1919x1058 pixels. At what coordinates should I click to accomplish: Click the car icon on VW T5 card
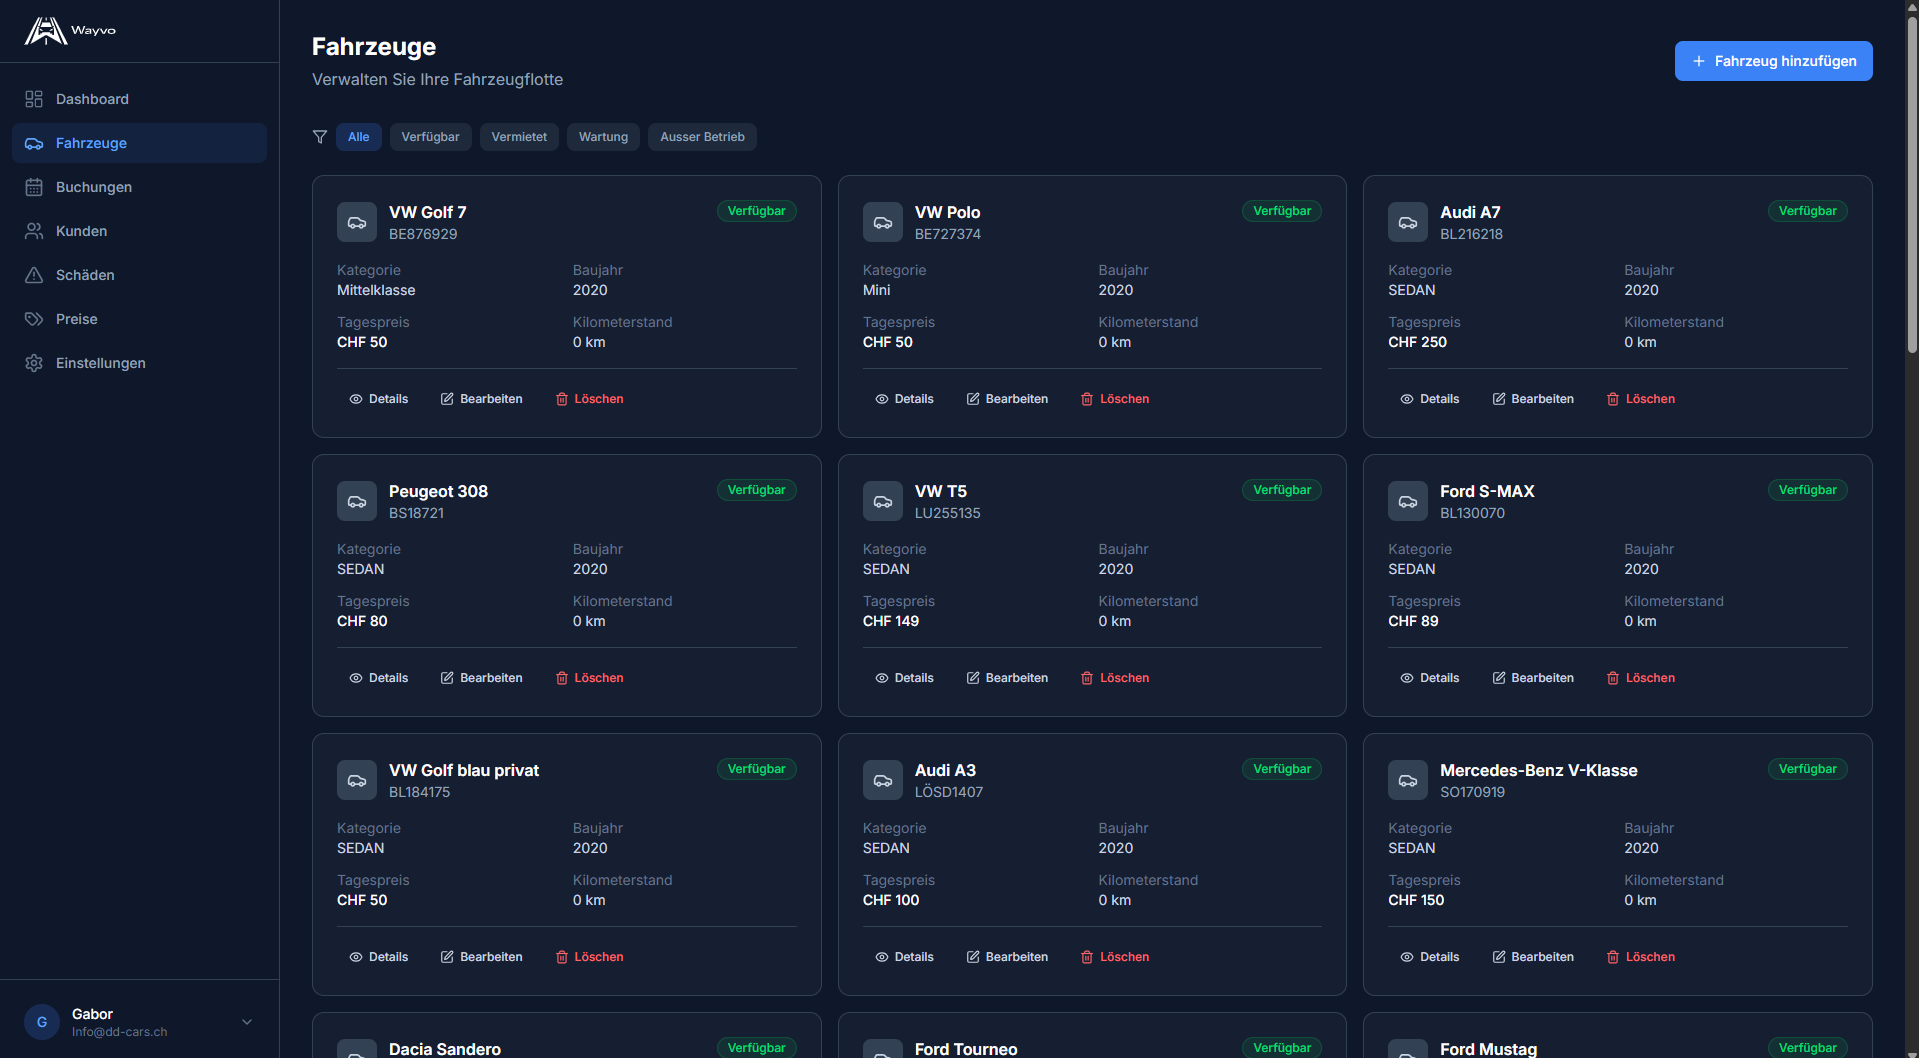click(882, 502)
